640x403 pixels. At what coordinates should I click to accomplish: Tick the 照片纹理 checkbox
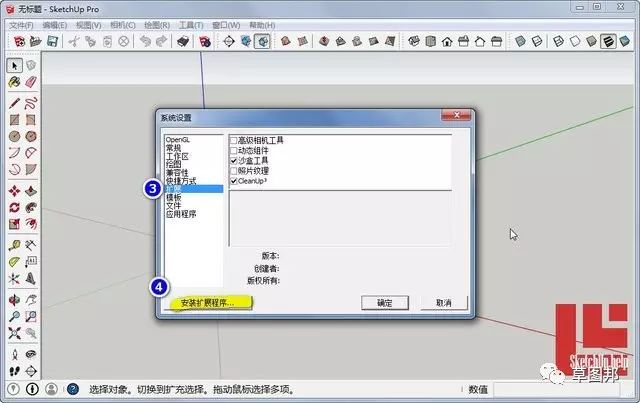pyautogui.click(x=234, y=171)
